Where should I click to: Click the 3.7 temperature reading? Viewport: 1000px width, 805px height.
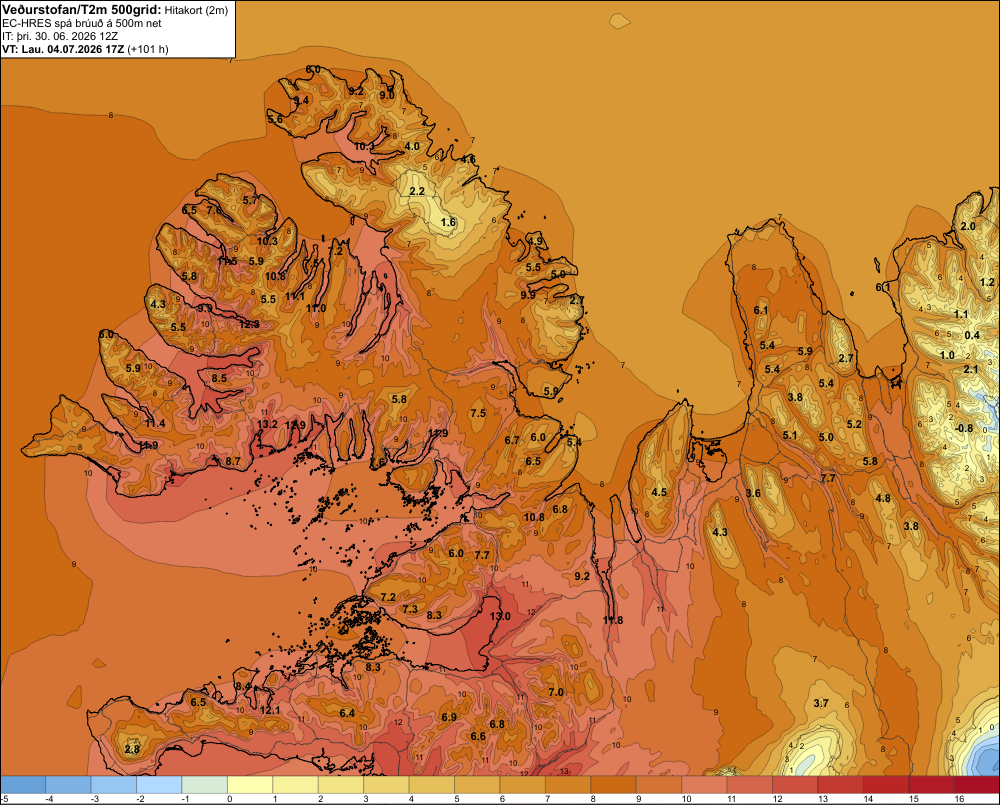point(821,703)
